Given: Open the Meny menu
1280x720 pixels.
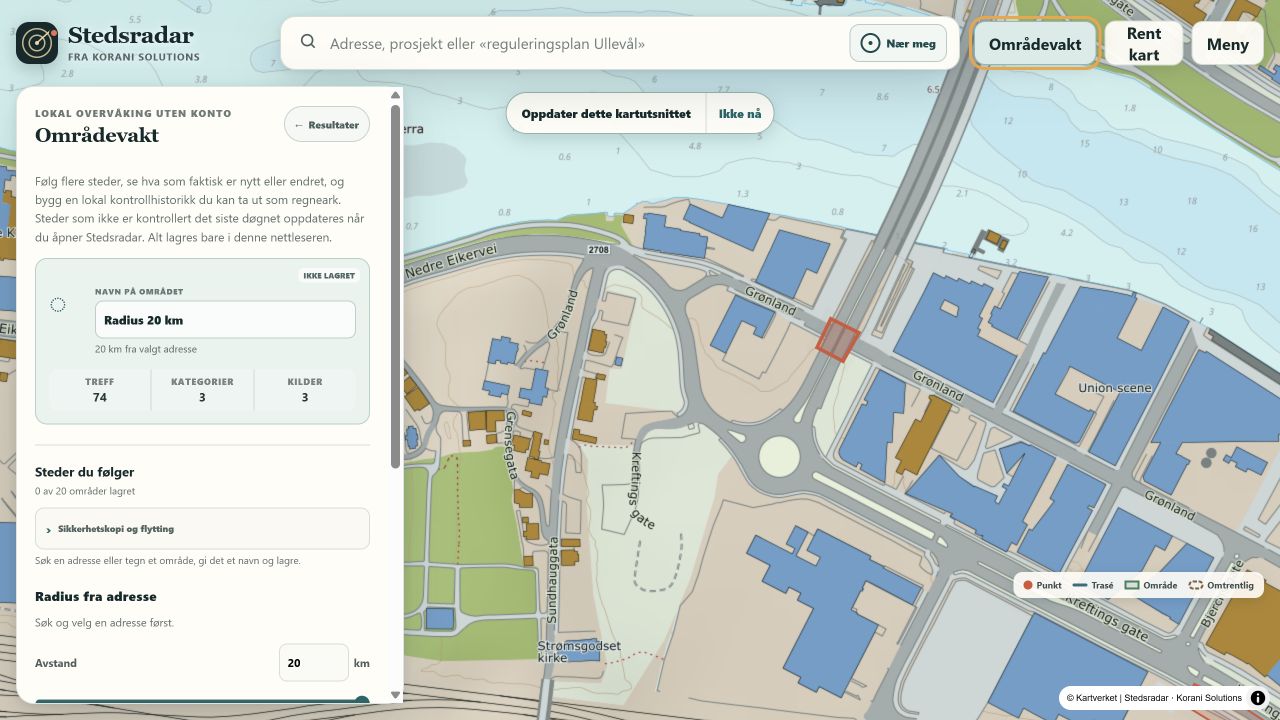Looking at the screenshot, I should tap(1227, 44).
